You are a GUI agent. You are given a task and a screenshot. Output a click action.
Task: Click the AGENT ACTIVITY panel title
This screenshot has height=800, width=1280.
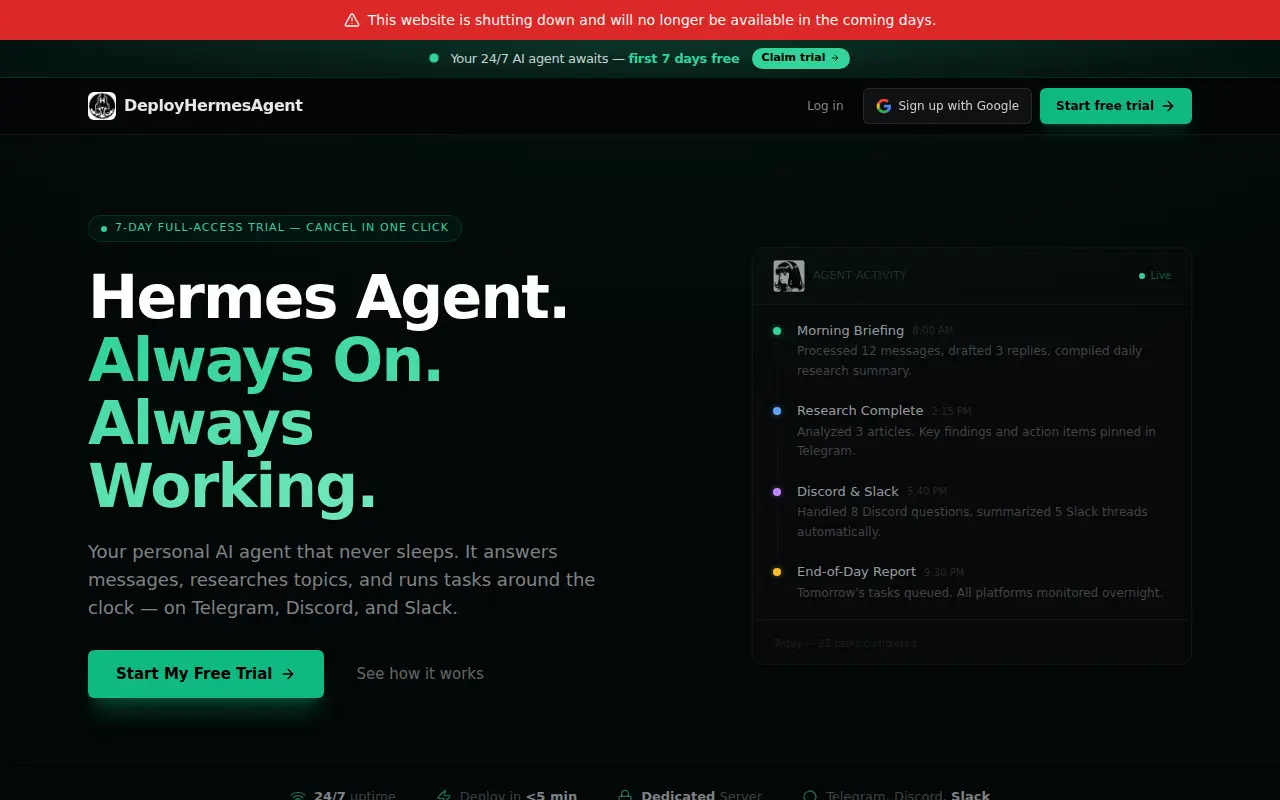click(x=860, y=276)
